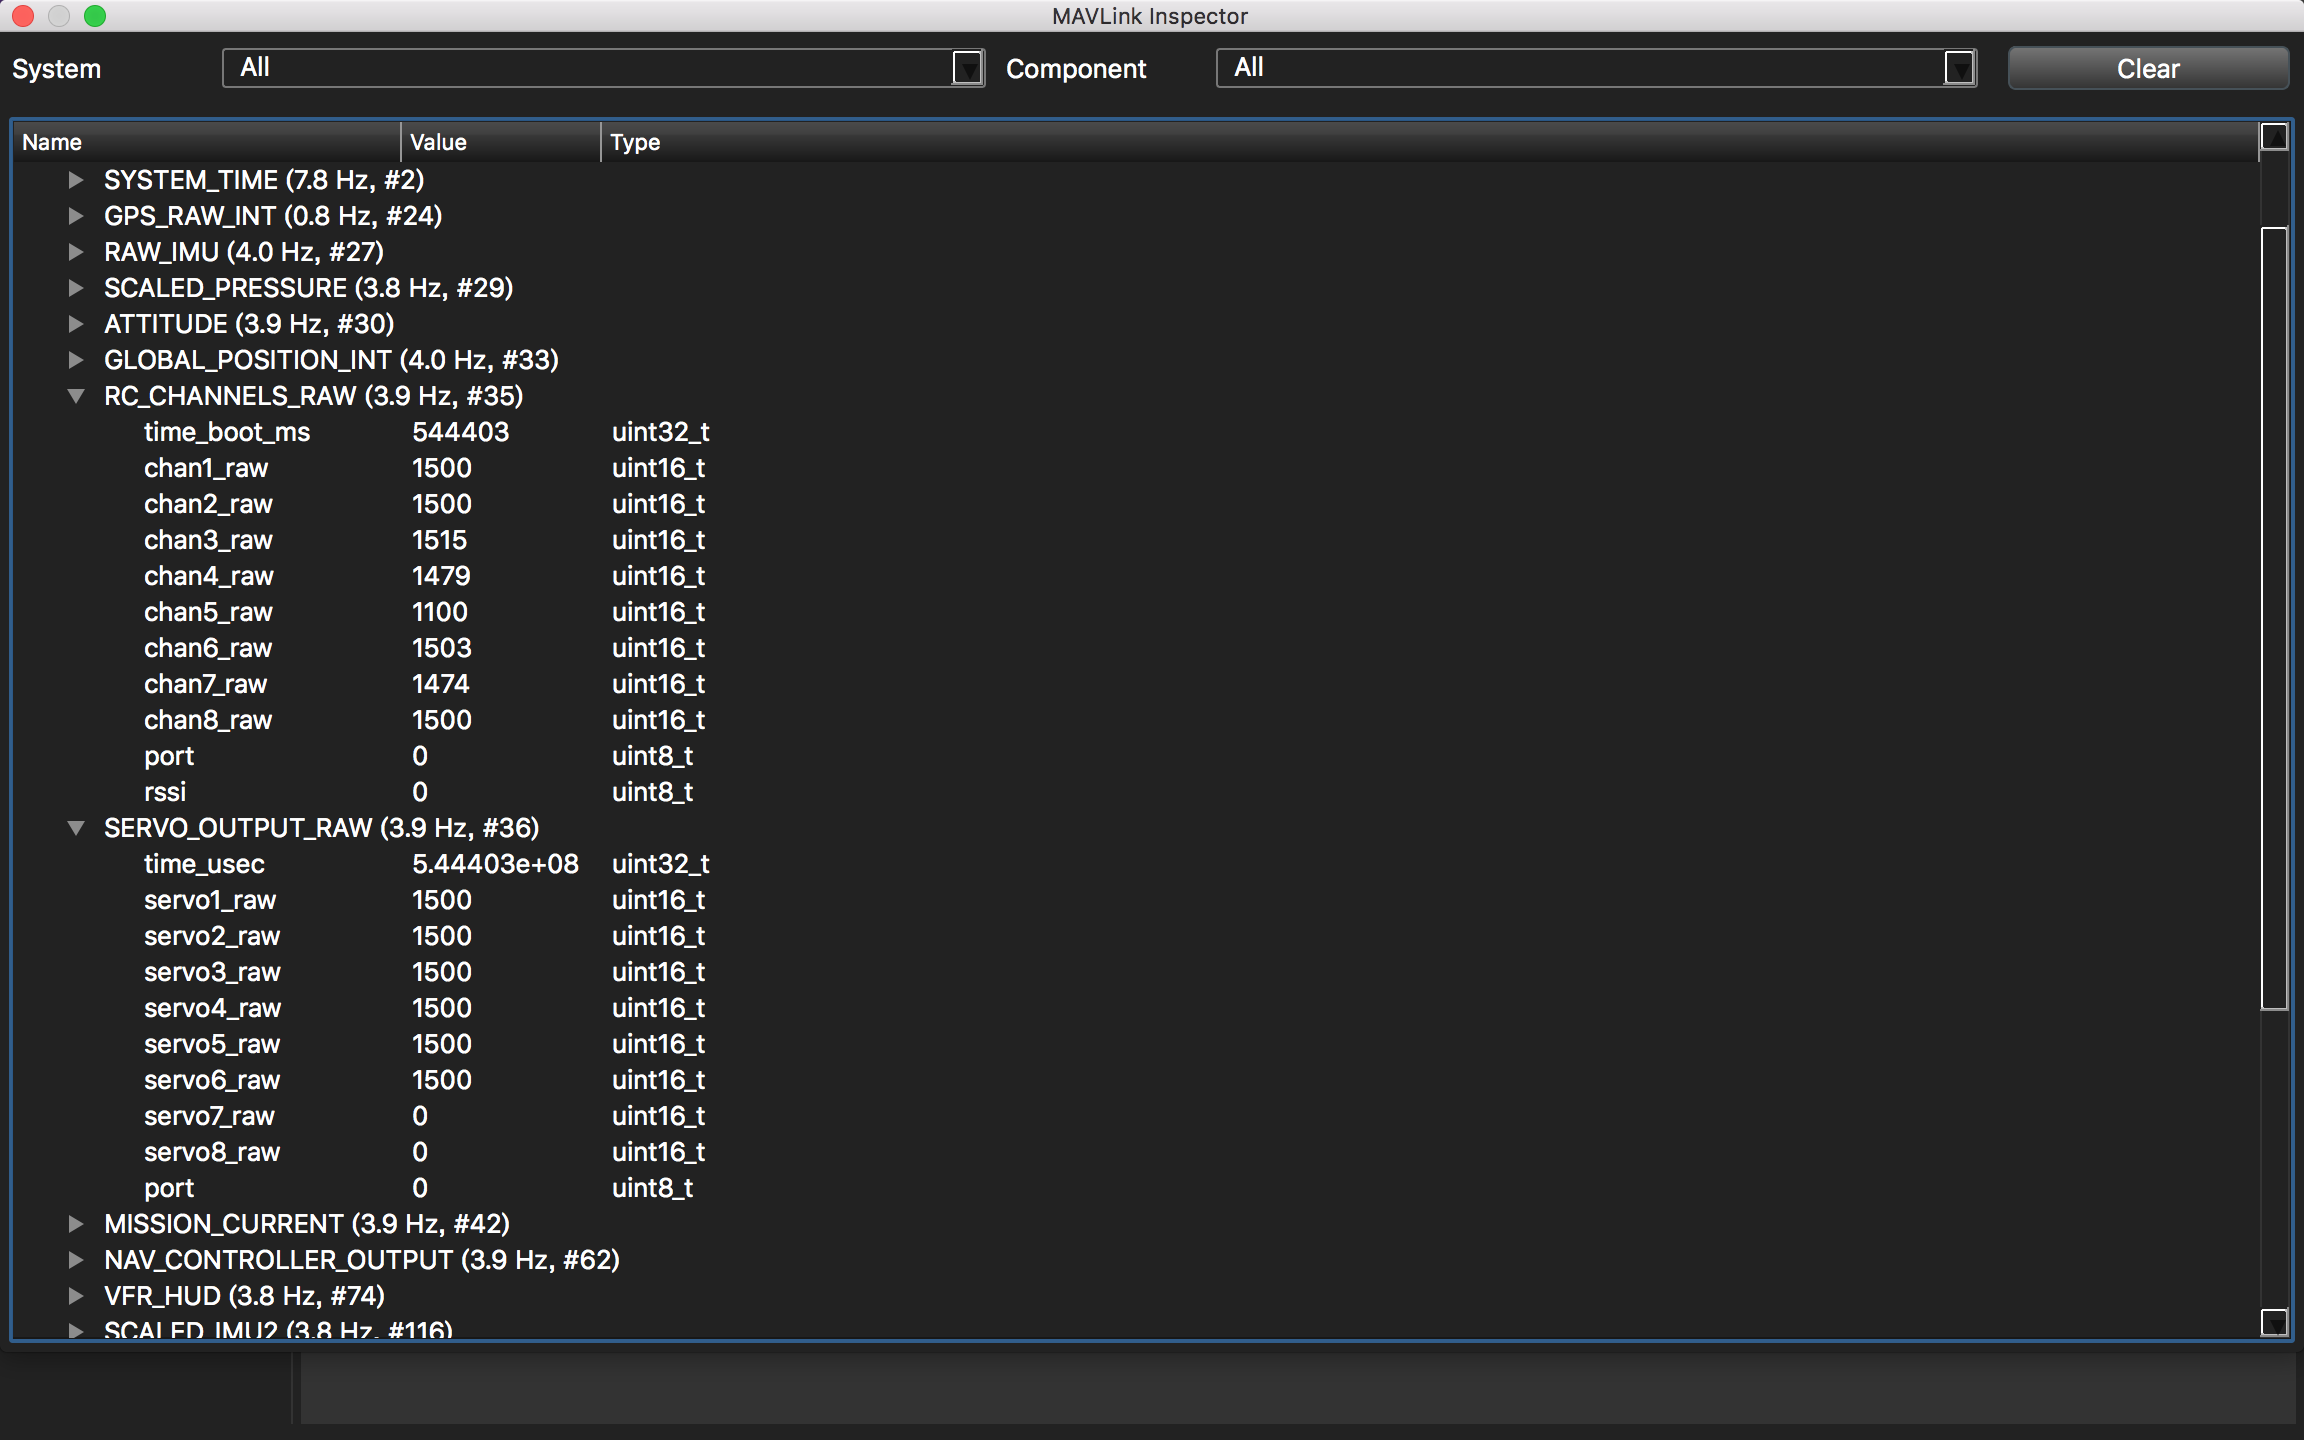Click the value 544403
The image size is (2304, 1440).
tap(460, 432)
